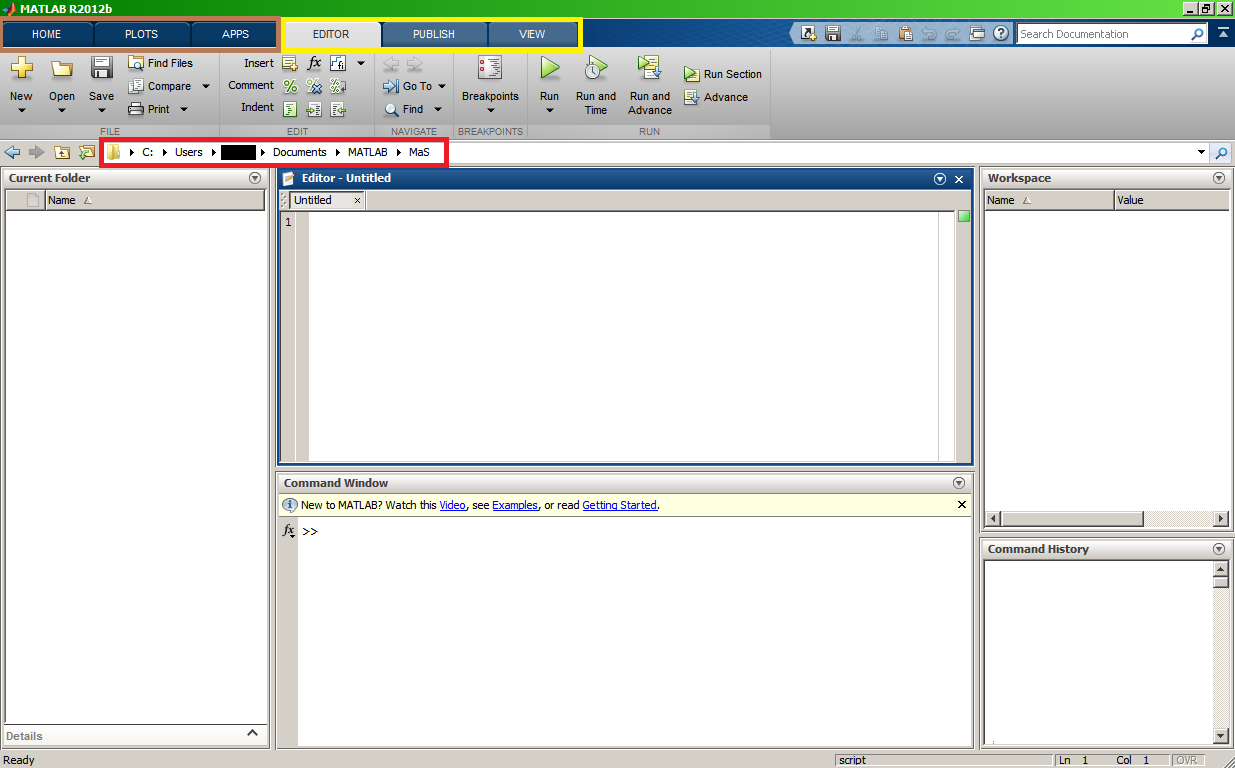Expand the Details panel chevron
The width and height of the screenshot is (1235, 768).
[252, 734]
